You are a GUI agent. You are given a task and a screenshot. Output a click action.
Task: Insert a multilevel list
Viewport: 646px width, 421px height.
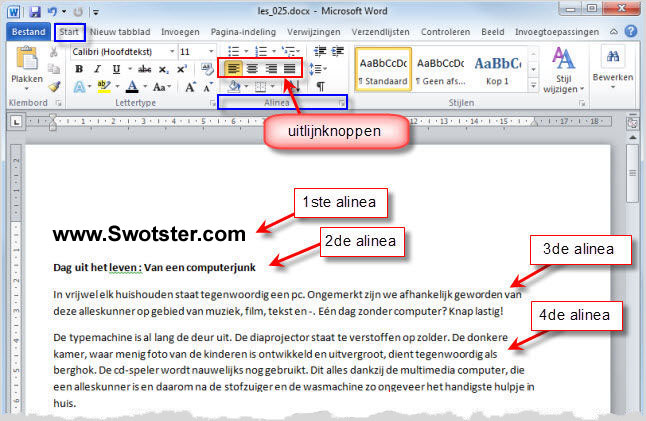(288, 51)
